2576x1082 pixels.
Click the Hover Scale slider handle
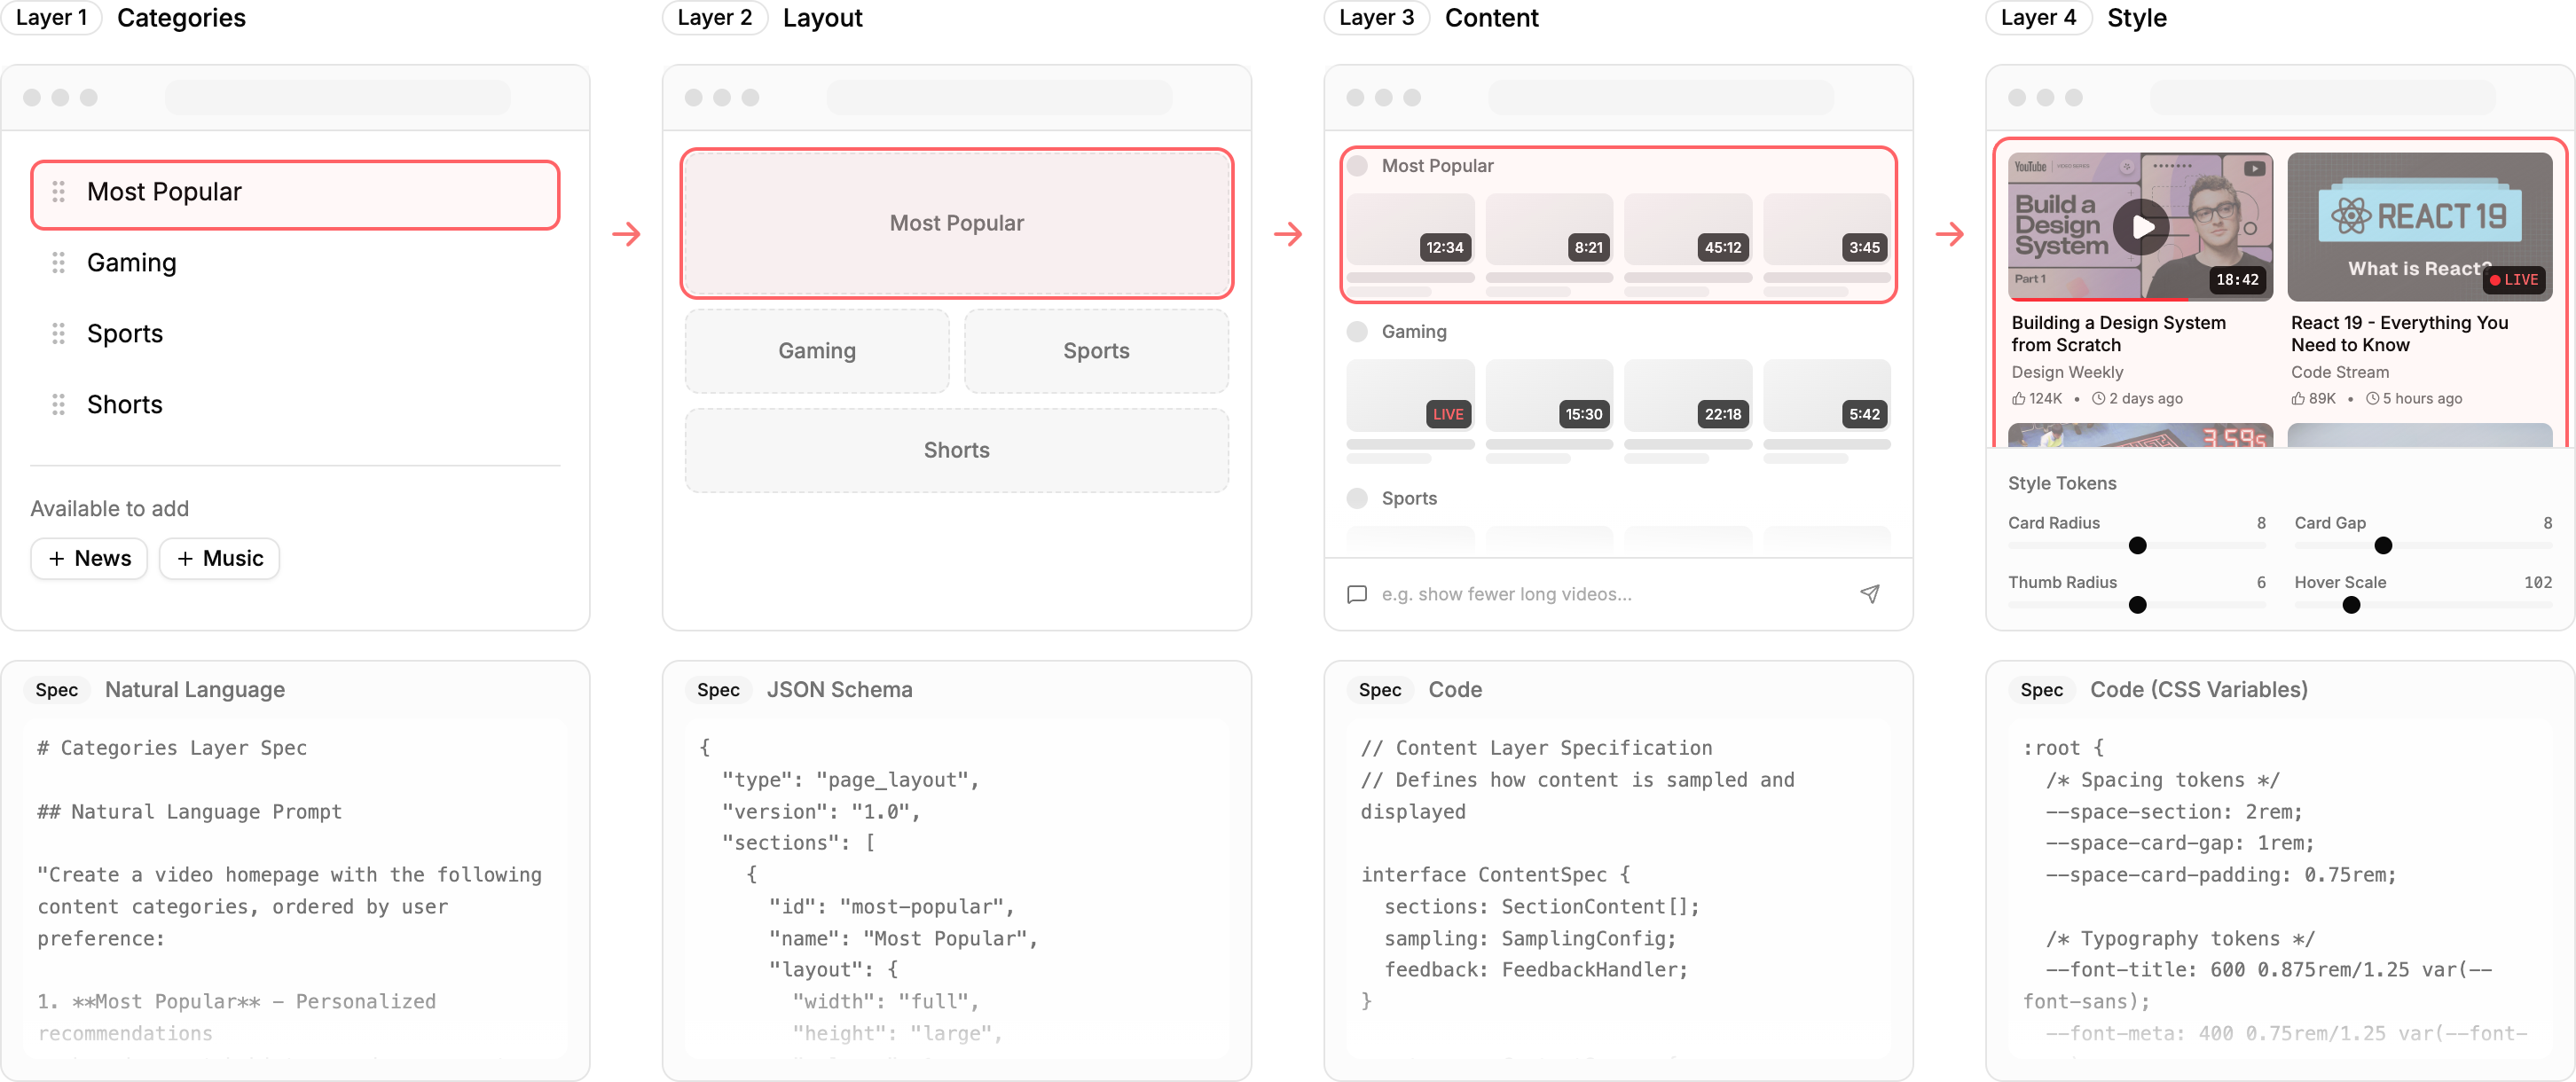(x=2351, y=605)
